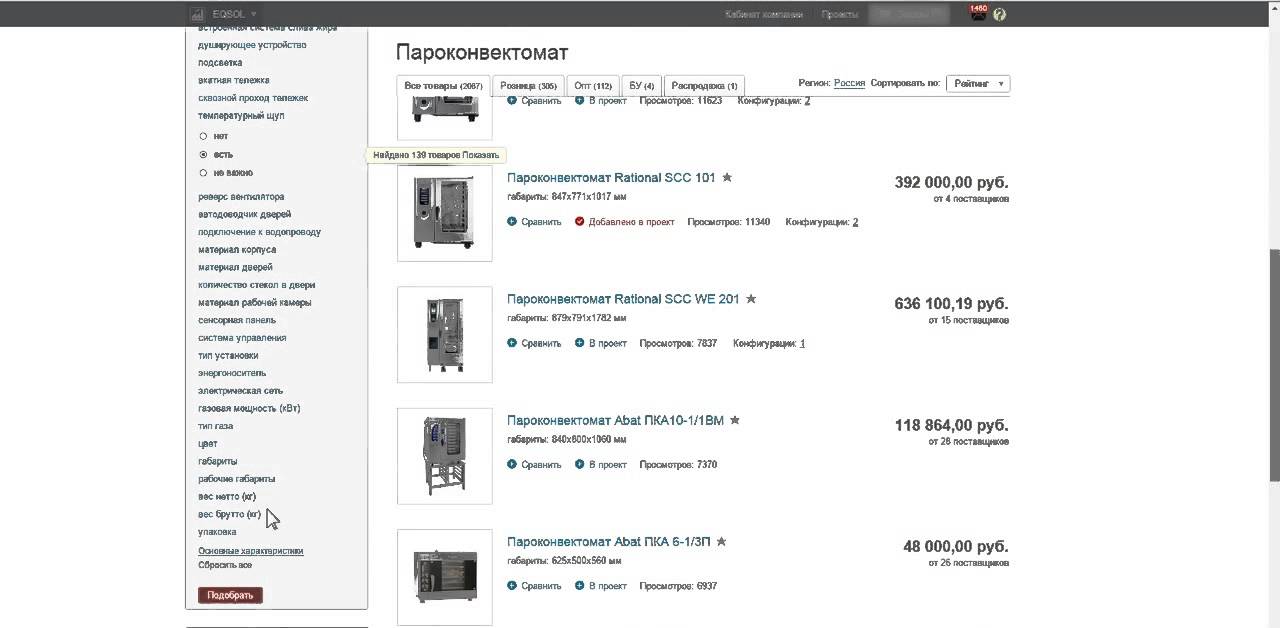
Task: Switch to the 'Опт (112)' tab
Action: (x=593, y=86)
